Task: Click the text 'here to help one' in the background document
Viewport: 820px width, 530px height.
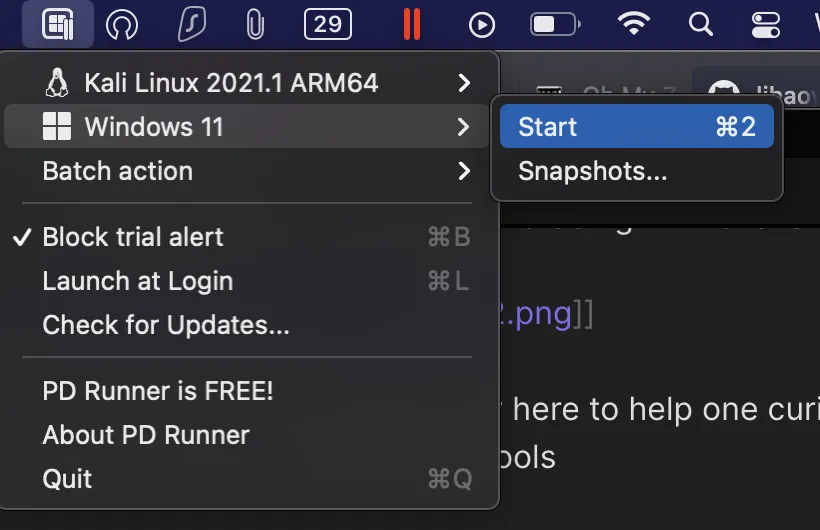Action: coord(634,409)
